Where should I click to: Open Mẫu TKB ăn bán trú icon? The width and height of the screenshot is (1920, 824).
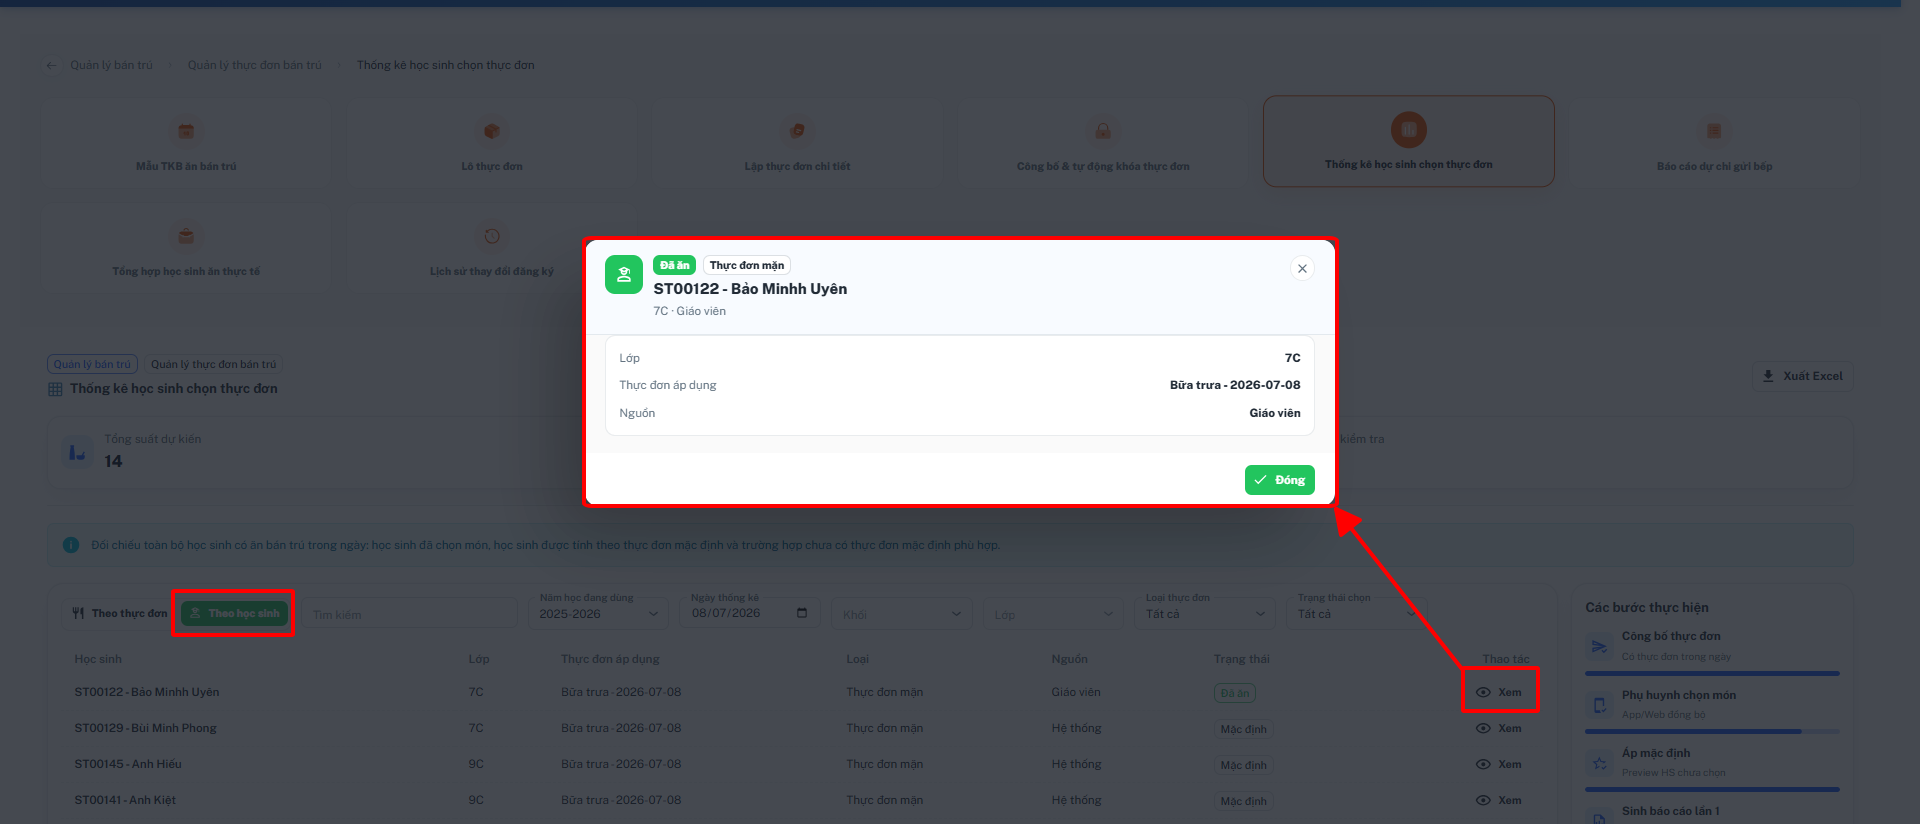tap(186, 131)
